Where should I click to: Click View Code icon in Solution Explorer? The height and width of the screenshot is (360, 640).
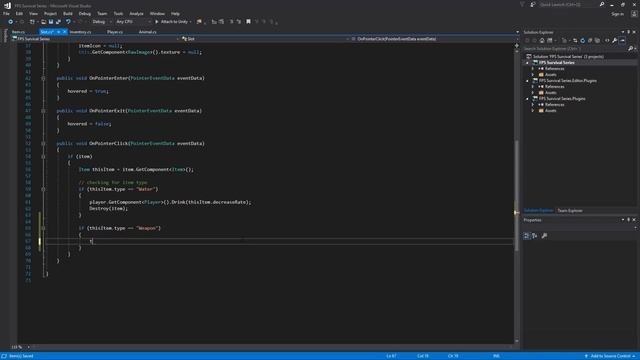607,40
